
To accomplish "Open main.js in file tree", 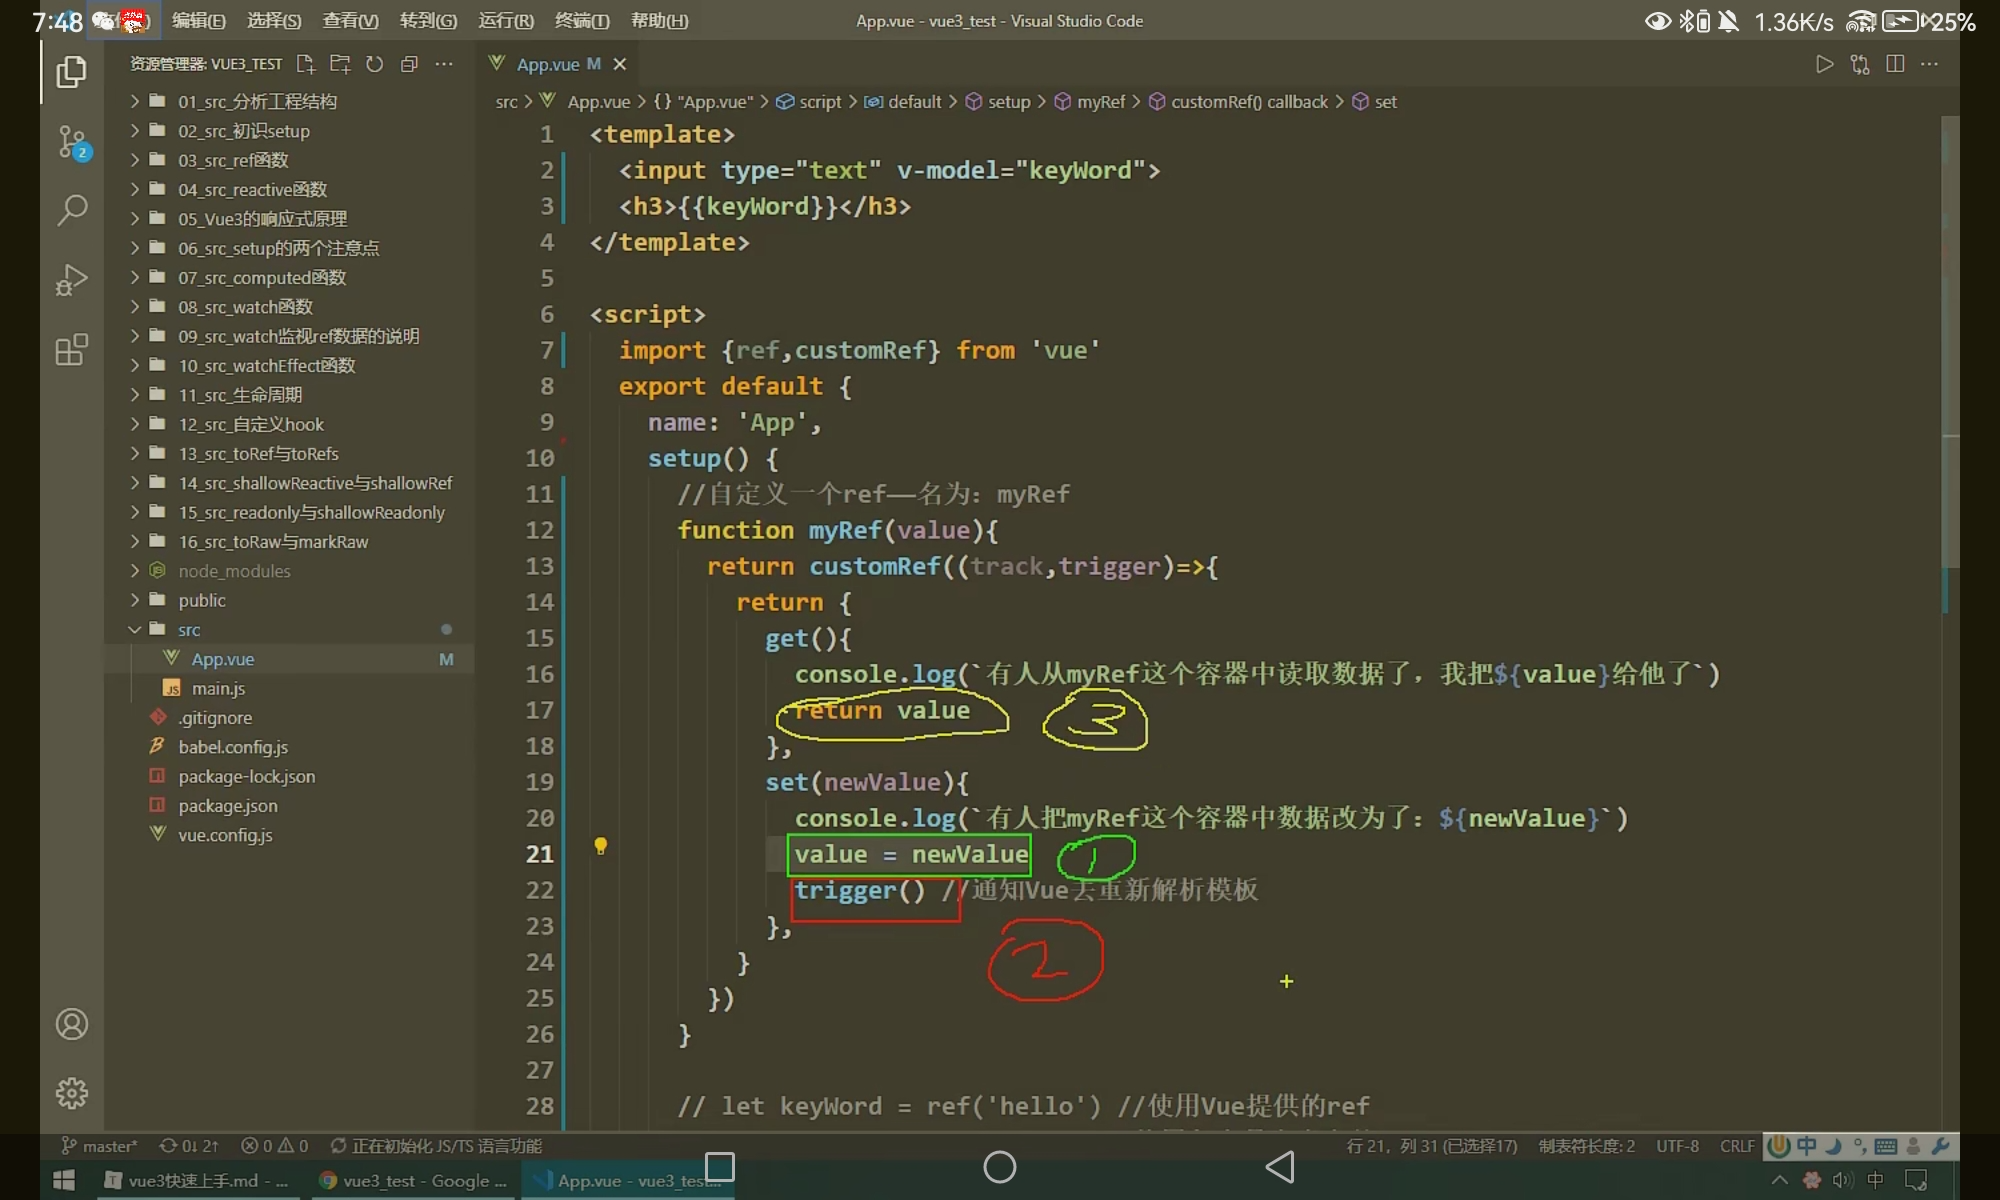I will pos(218,688).
